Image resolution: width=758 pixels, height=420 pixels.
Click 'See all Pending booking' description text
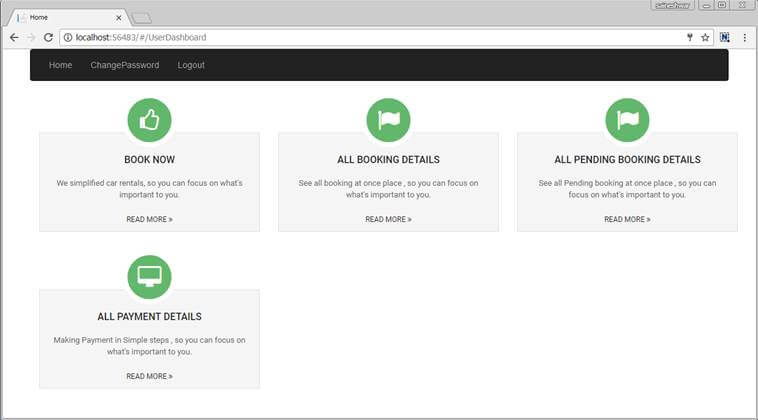point(627,189)
